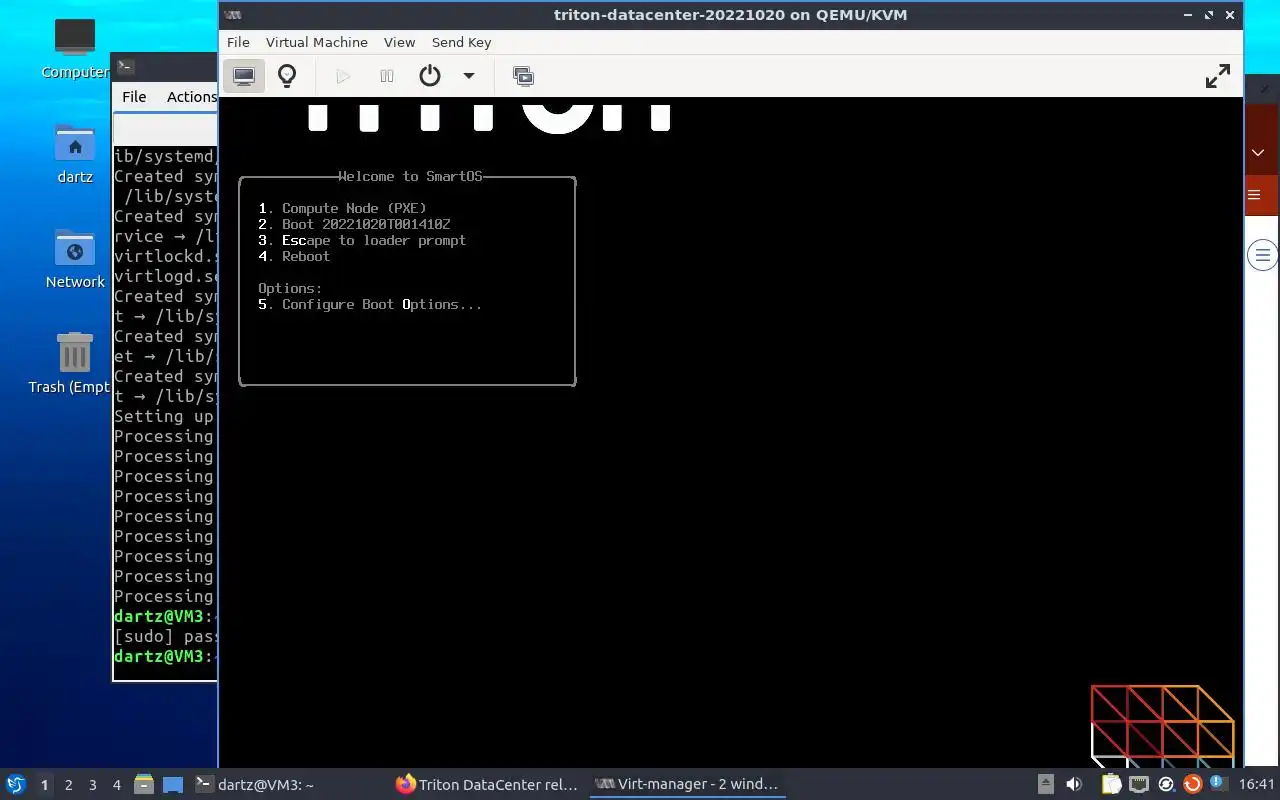This screenshot has width=1280, height=800.
Task: Click circled list icon in background window
Action: click(1262, 255)
